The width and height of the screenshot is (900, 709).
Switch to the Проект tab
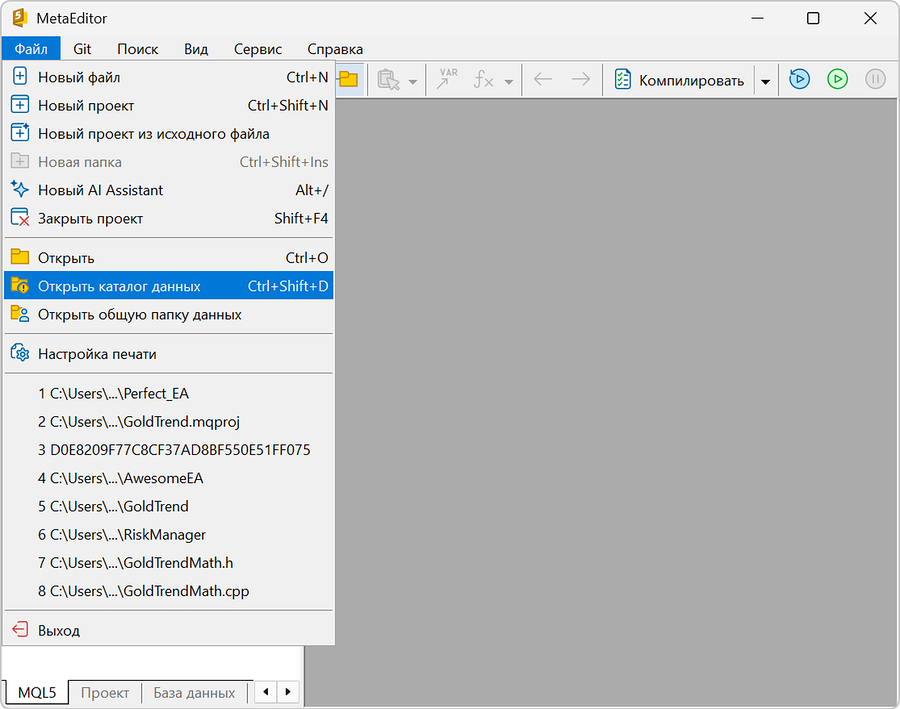point(104,692)
